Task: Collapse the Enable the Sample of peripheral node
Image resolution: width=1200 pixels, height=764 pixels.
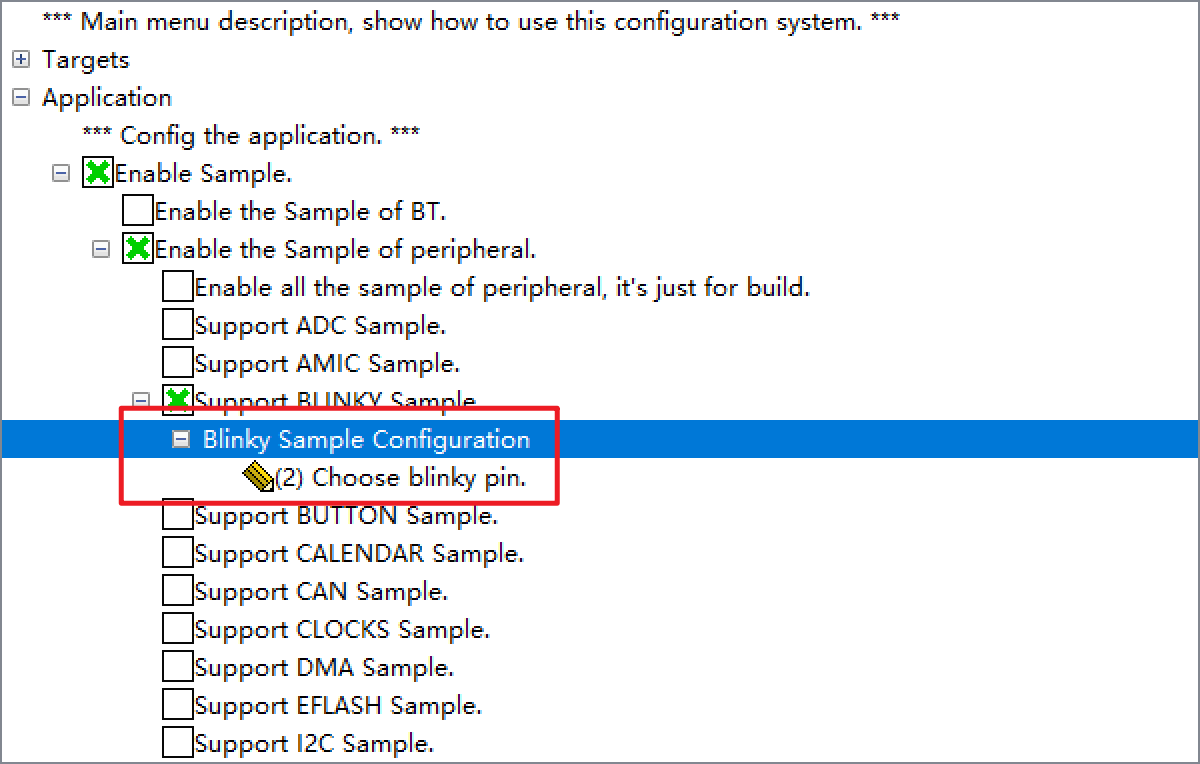Action: coord(100,250)
